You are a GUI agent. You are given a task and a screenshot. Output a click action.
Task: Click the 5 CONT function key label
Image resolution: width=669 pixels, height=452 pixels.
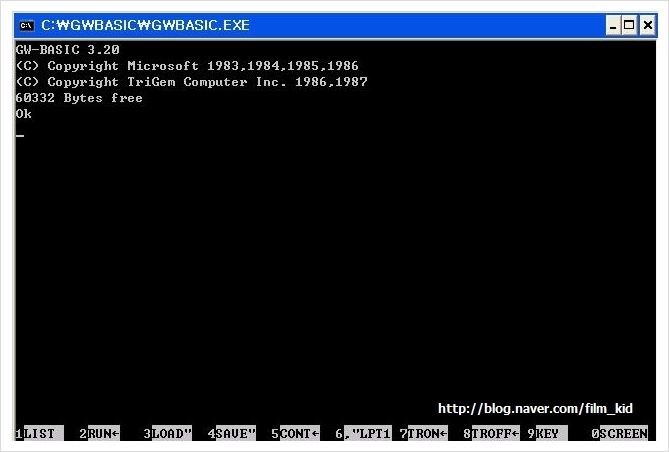(x=296, y=433)
